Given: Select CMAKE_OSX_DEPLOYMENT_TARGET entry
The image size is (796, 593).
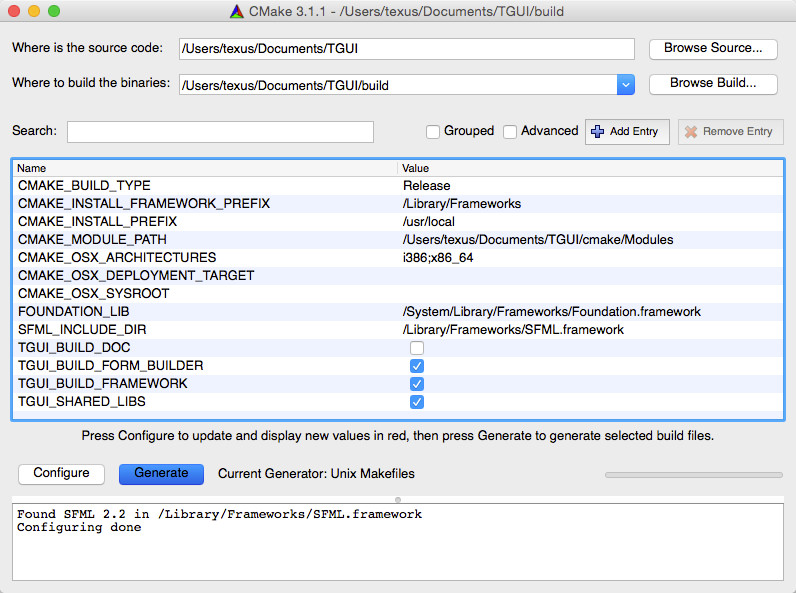Looking at the screenshot, I should click(136, 276).
